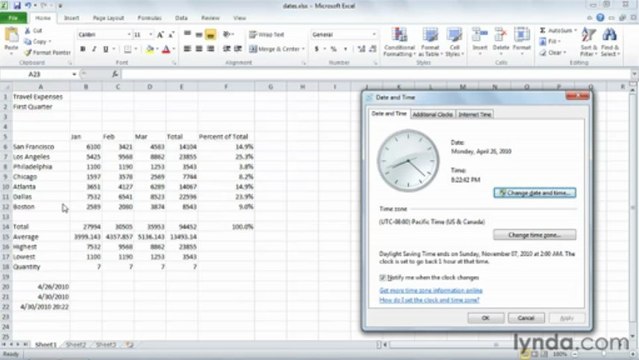Click Decrease Indent icon
This screenshot has width=639, height=360.
click(227, 49)
